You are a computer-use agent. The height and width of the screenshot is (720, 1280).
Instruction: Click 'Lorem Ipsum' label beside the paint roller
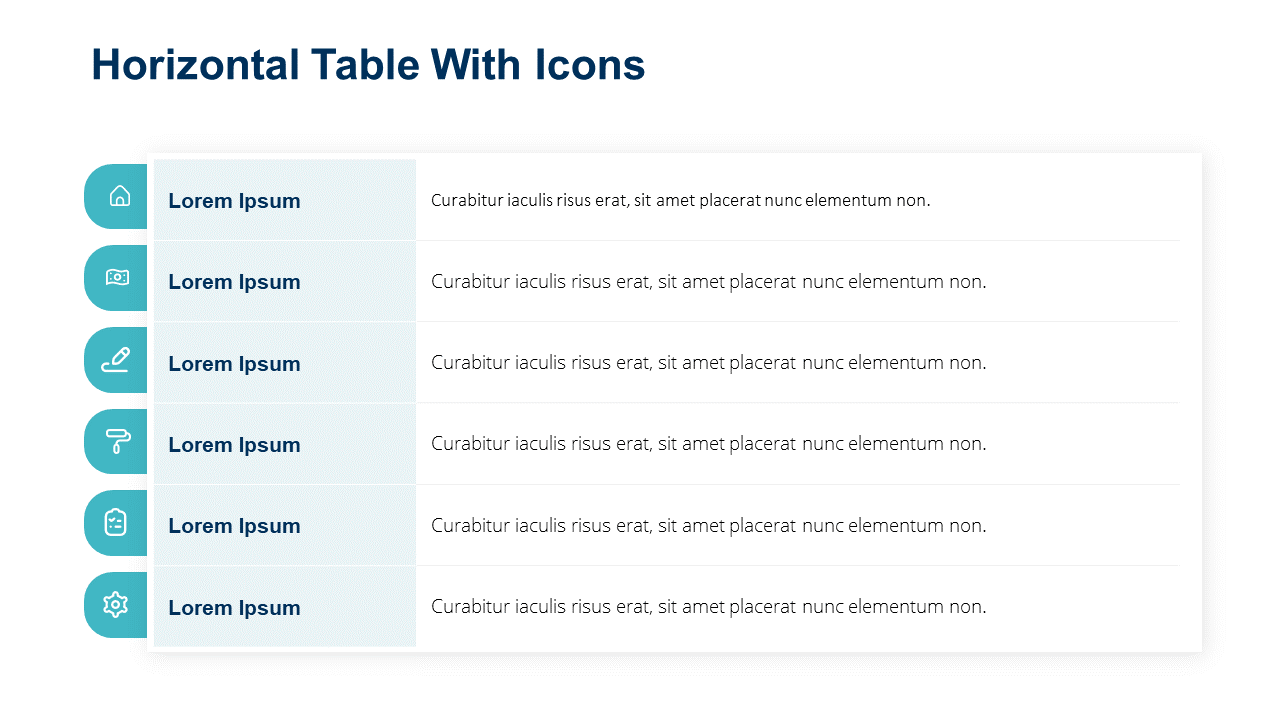point(234,445)
